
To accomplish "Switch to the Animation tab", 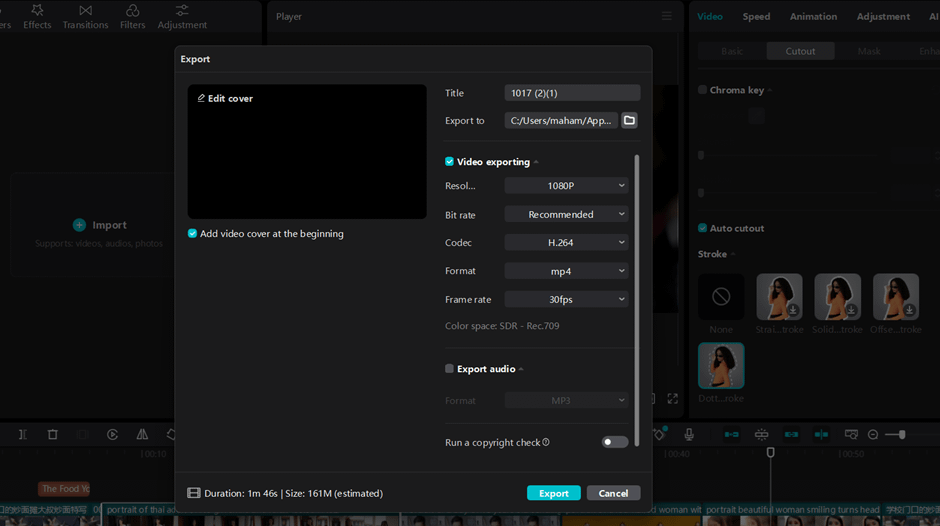I will 813,17.
